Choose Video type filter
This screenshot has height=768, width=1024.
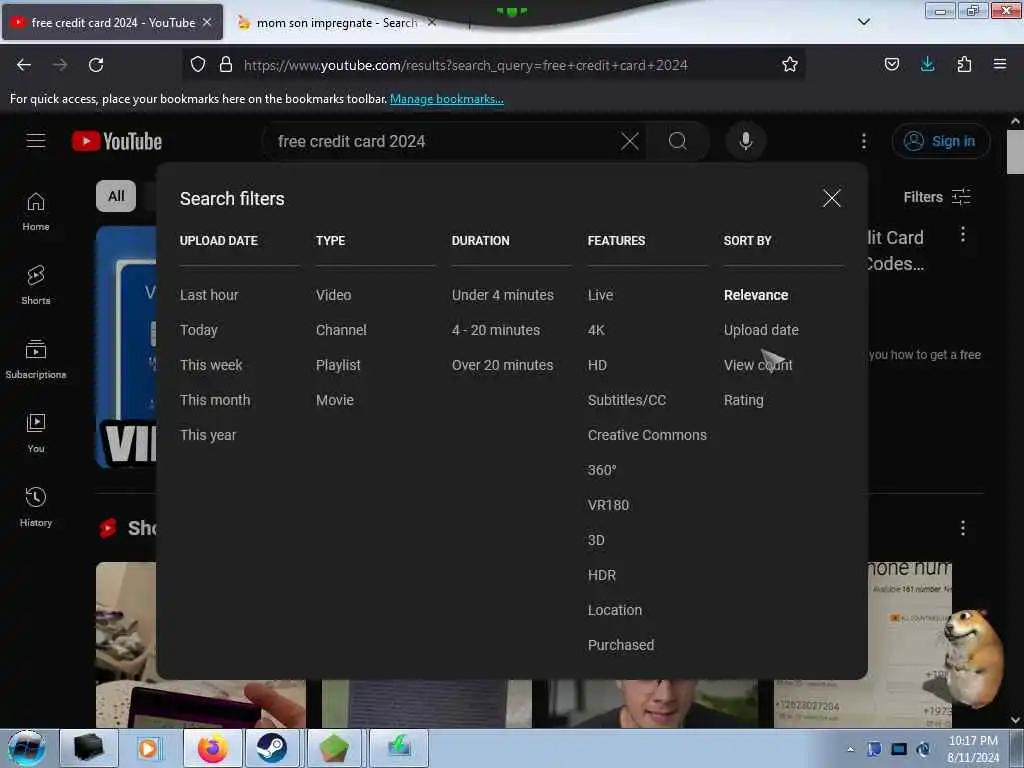pos(334,295)
